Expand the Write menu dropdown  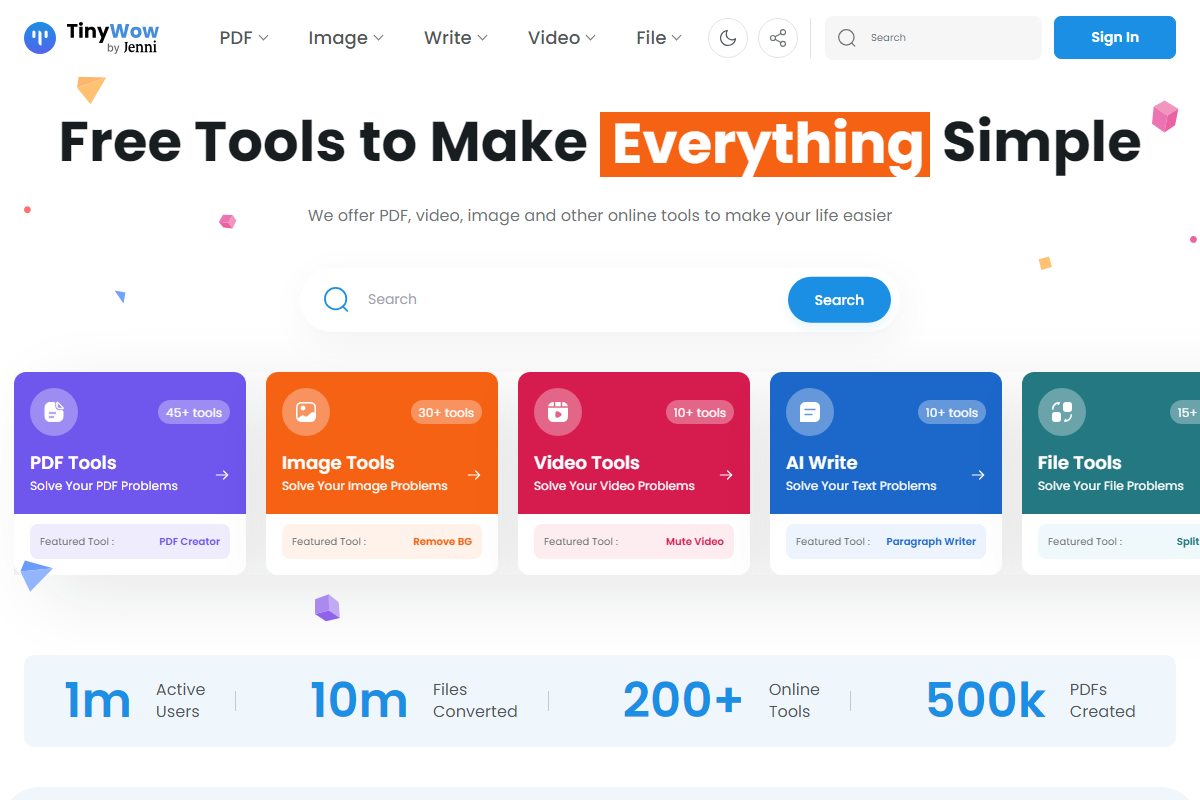(456, 38)
